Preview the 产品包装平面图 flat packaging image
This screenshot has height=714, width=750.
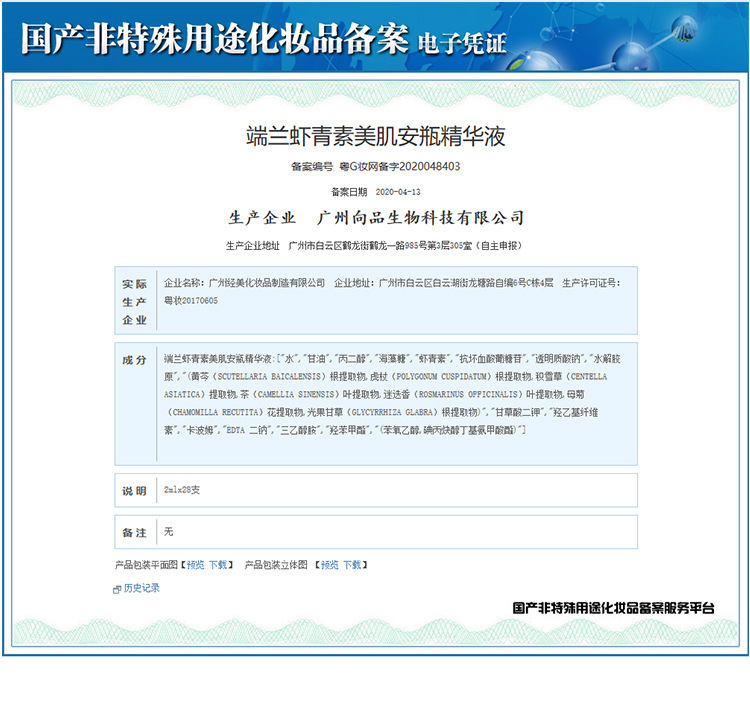tap(195, 565)
